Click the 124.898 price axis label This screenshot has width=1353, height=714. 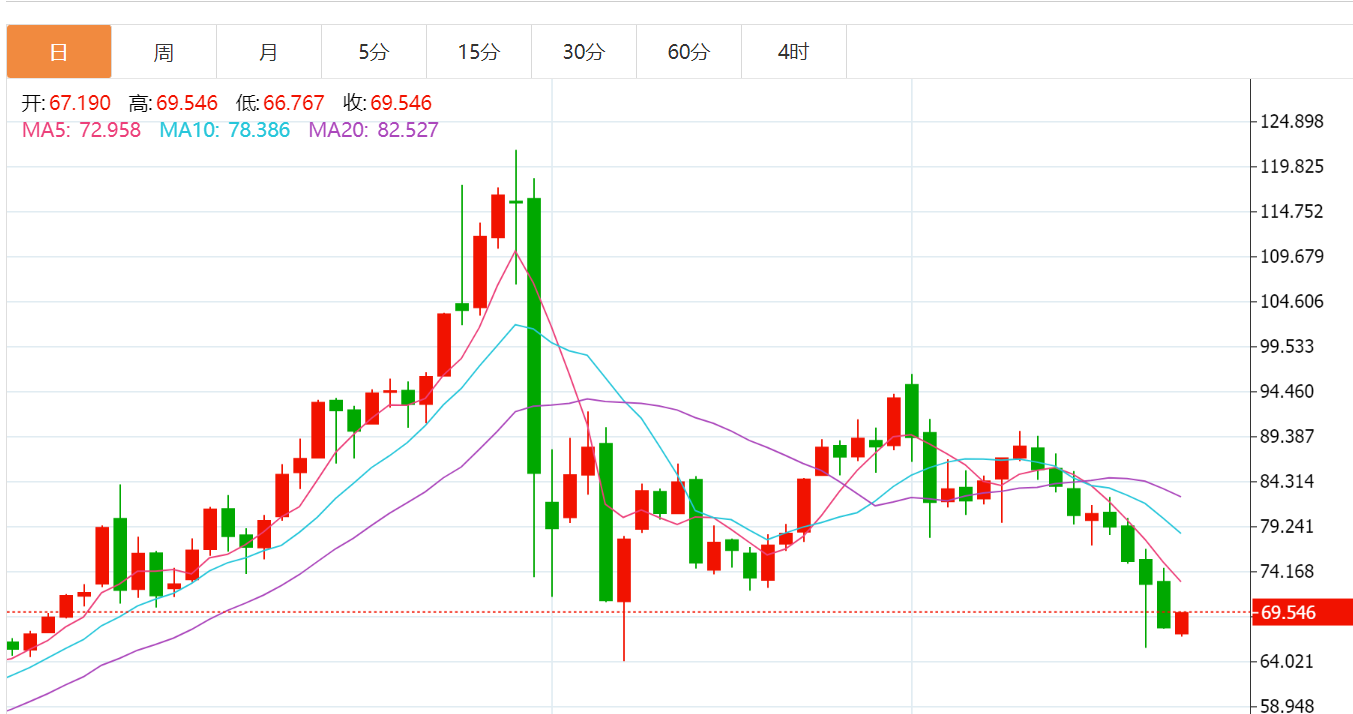click(1291, 122)
